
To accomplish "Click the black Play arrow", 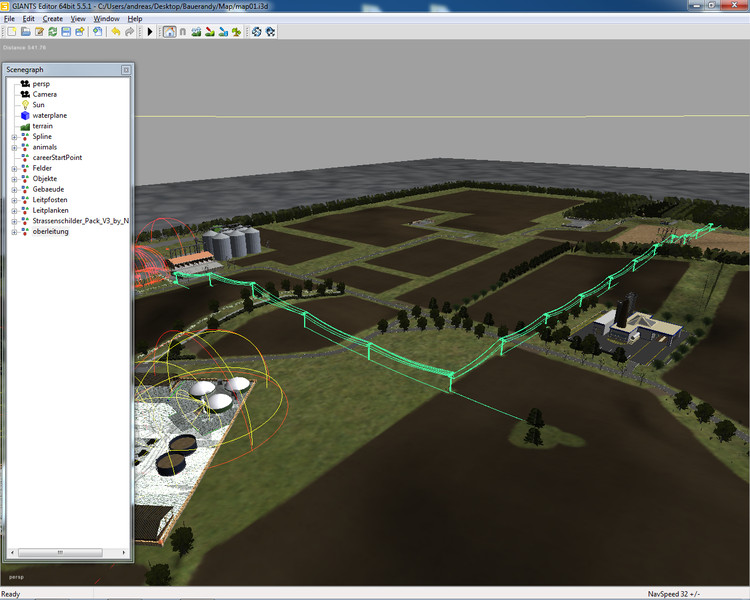I will (150, 32).
